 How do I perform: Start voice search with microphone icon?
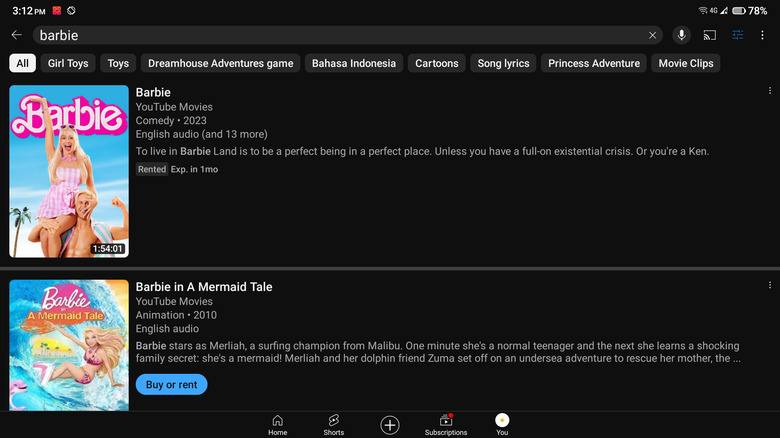point(682,35)
